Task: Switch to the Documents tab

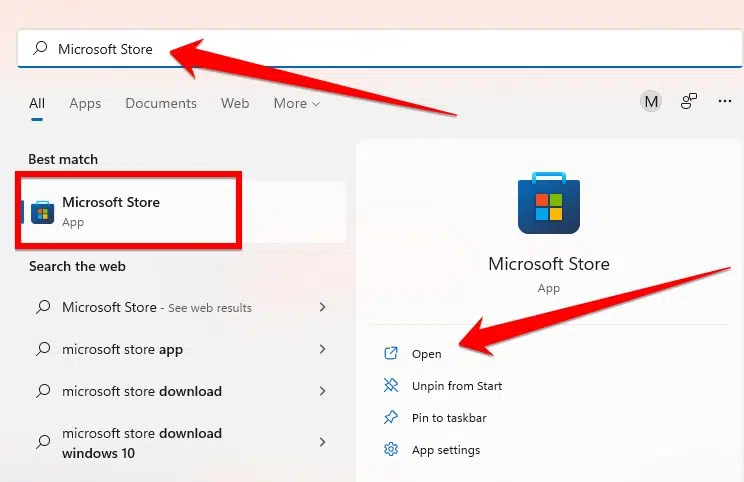Action: click(161, 103)
